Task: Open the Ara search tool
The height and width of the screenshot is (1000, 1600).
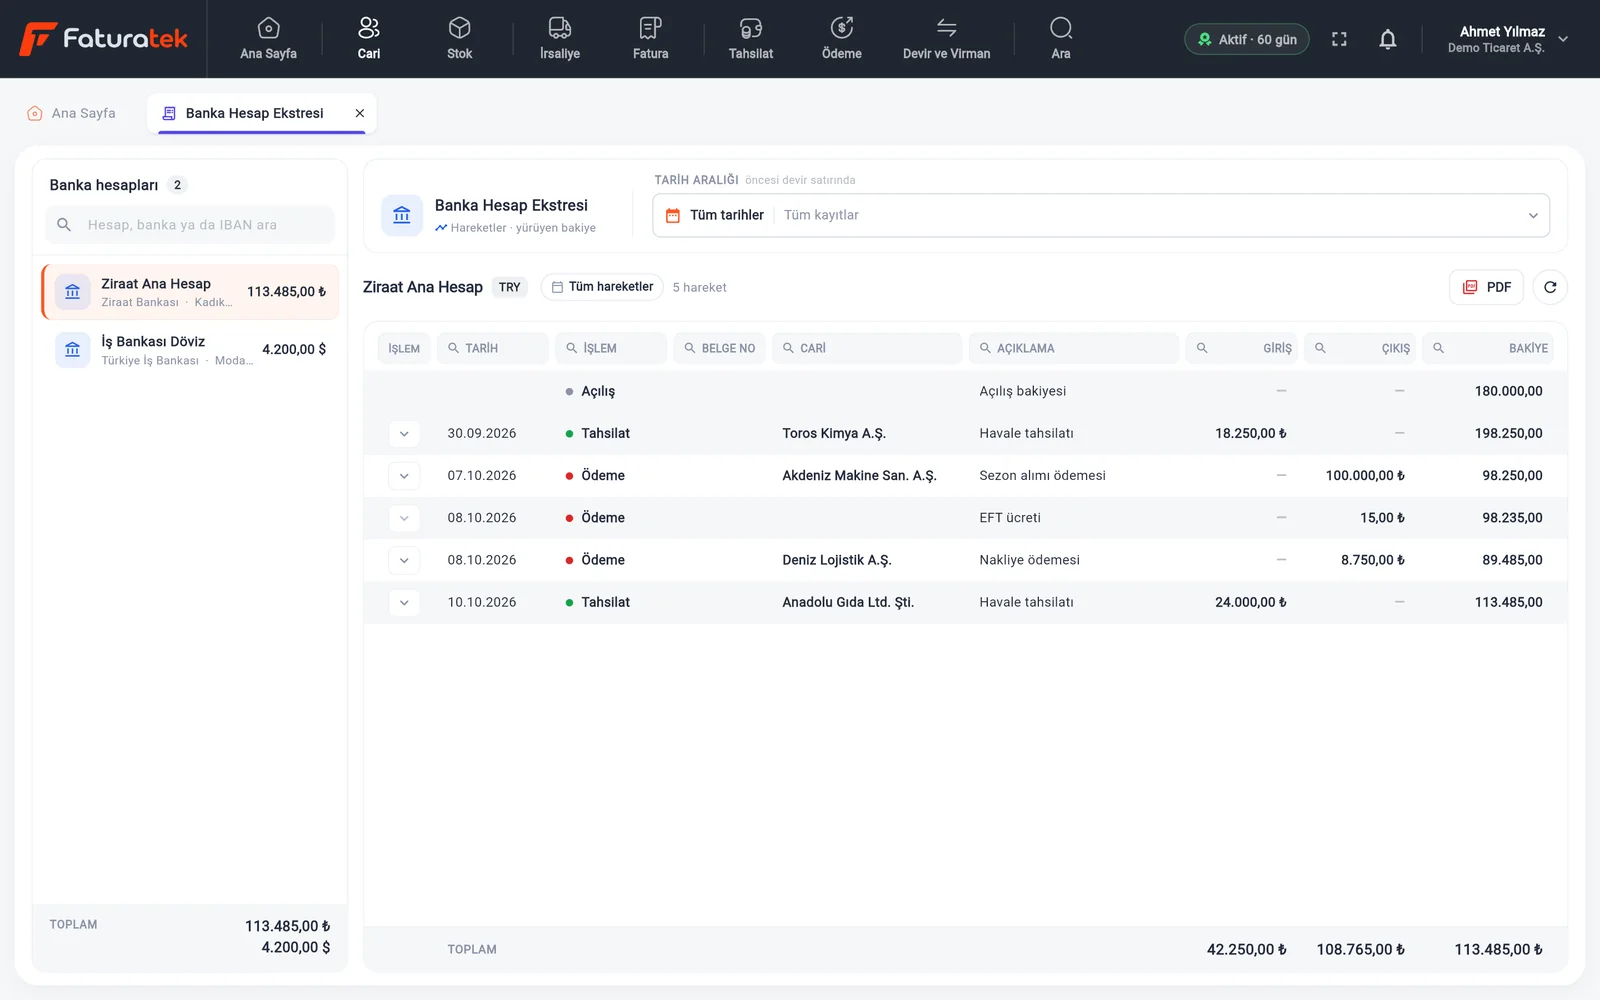Action: (x=1061, y=39)
